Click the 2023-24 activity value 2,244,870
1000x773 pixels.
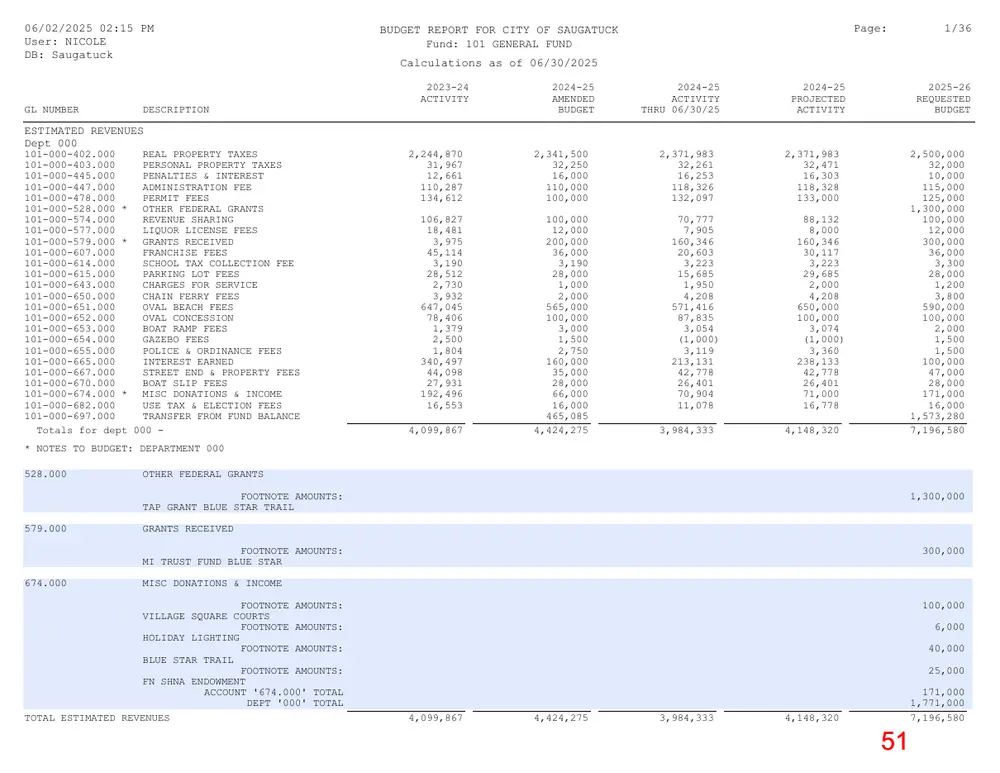point(436,154)
